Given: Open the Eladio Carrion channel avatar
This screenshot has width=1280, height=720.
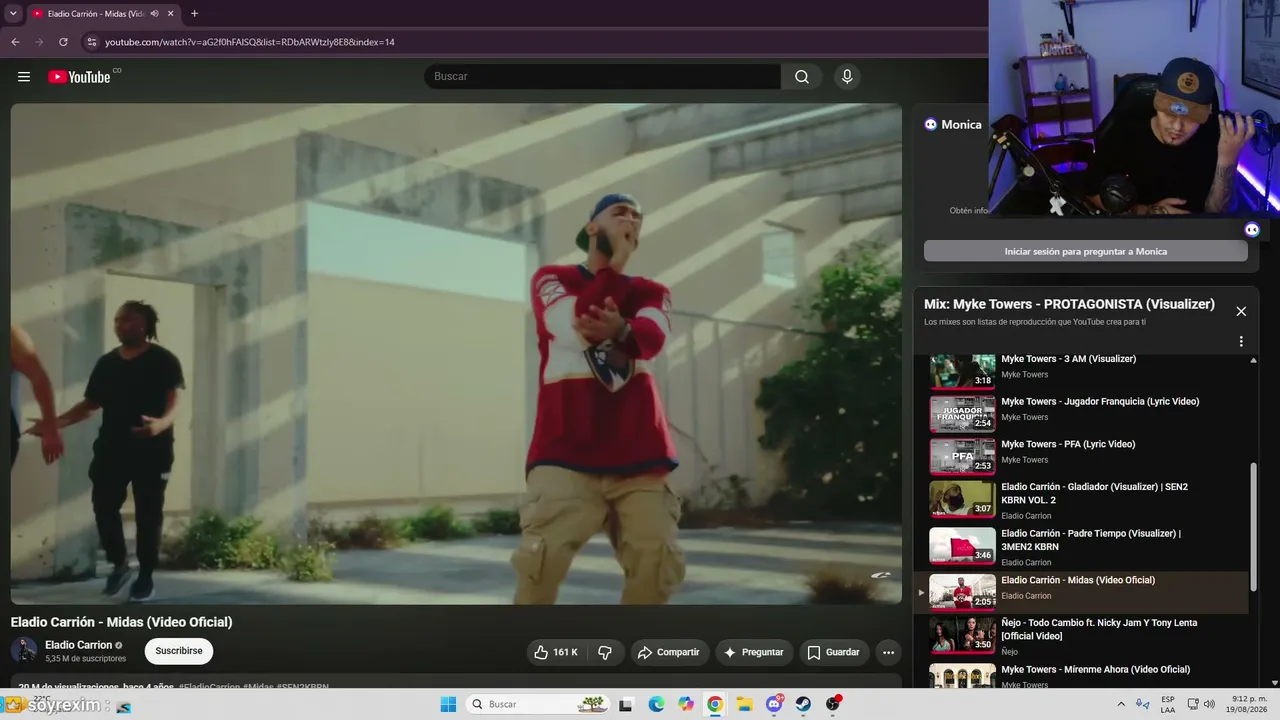Looking at the screenshot, I should coord(24,651).
